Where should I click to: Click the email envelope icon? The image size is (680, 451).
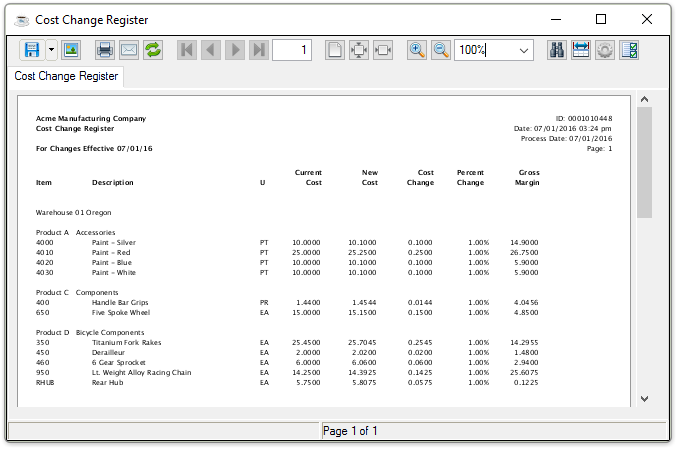pyautogui.click(x=129, y=50)
